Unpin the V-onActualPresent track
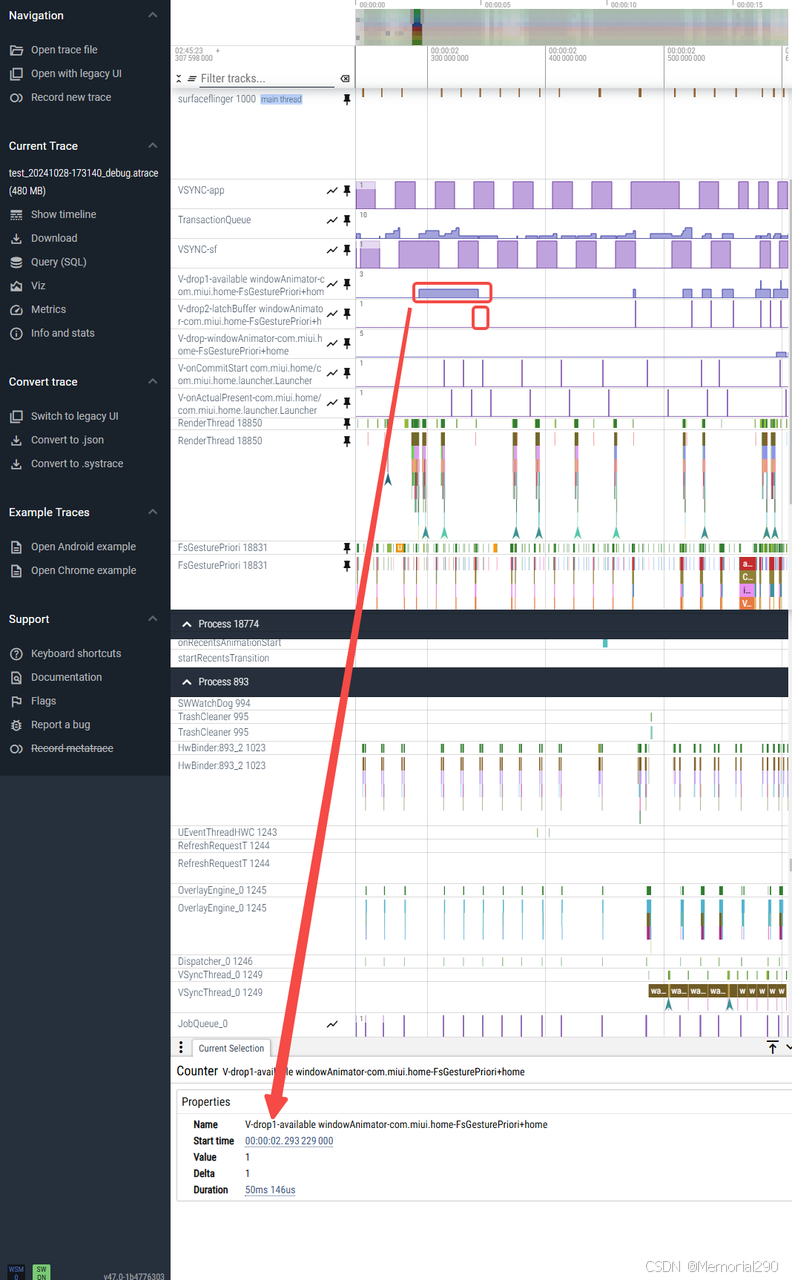This screenshot has width=792, height=1280. (x=347, y=403)
